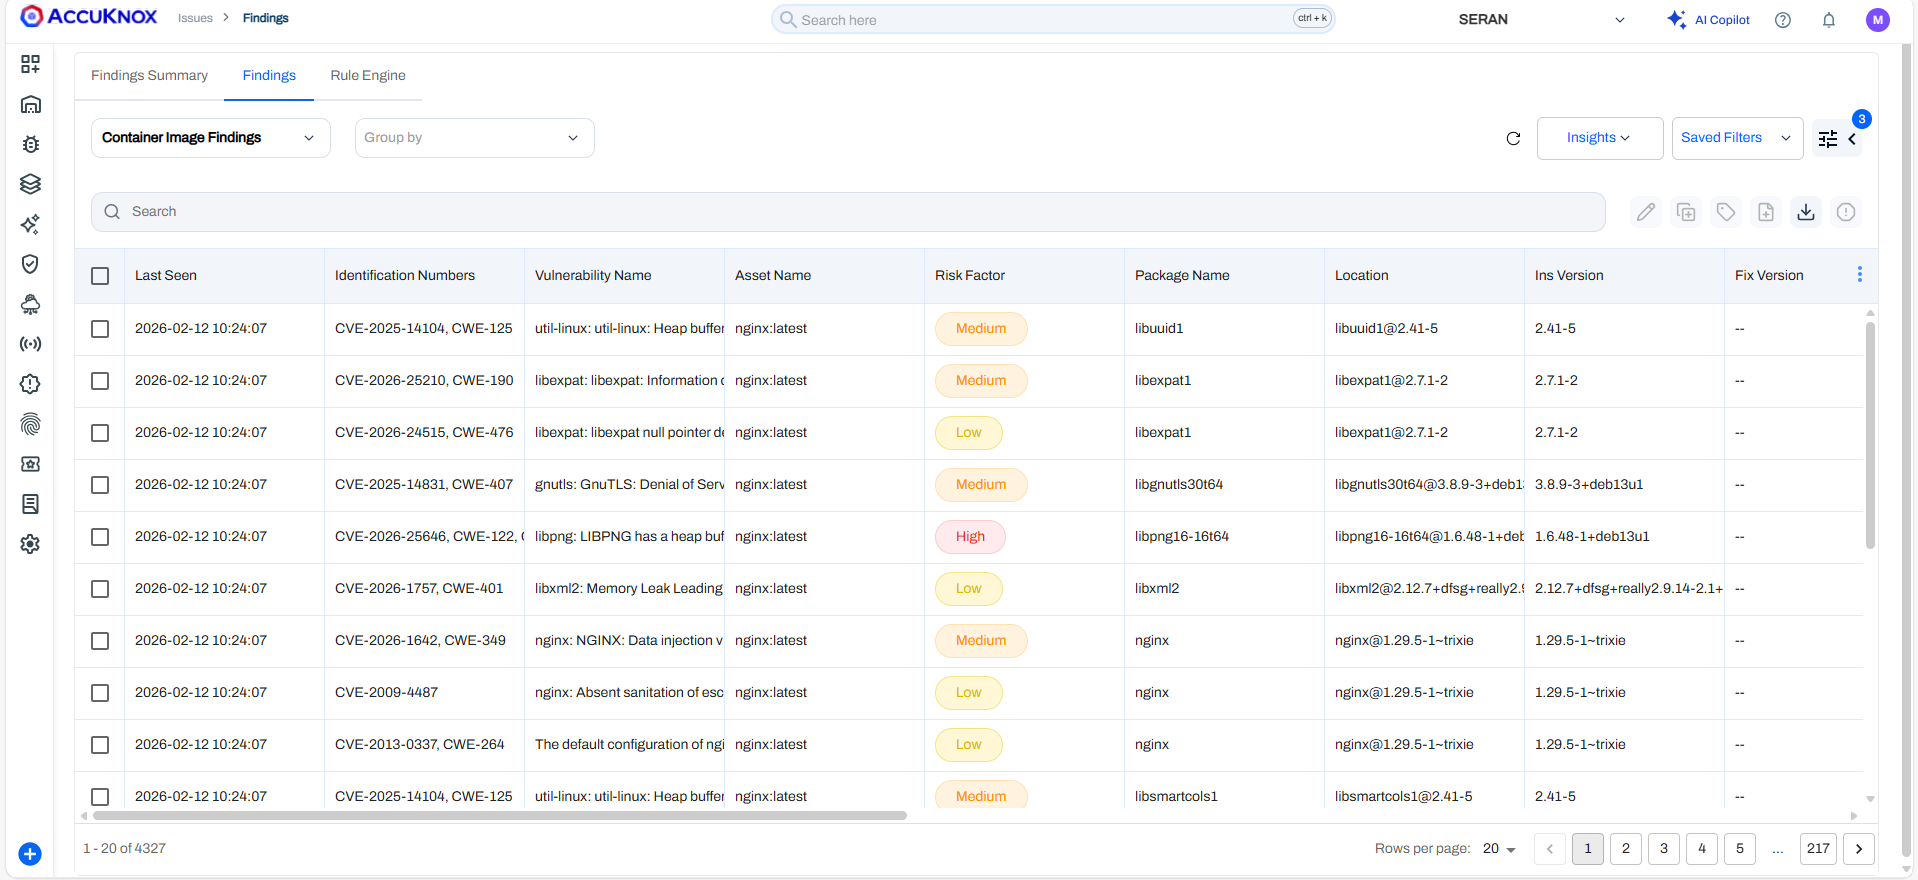Go to page 3 of results

1664,849
